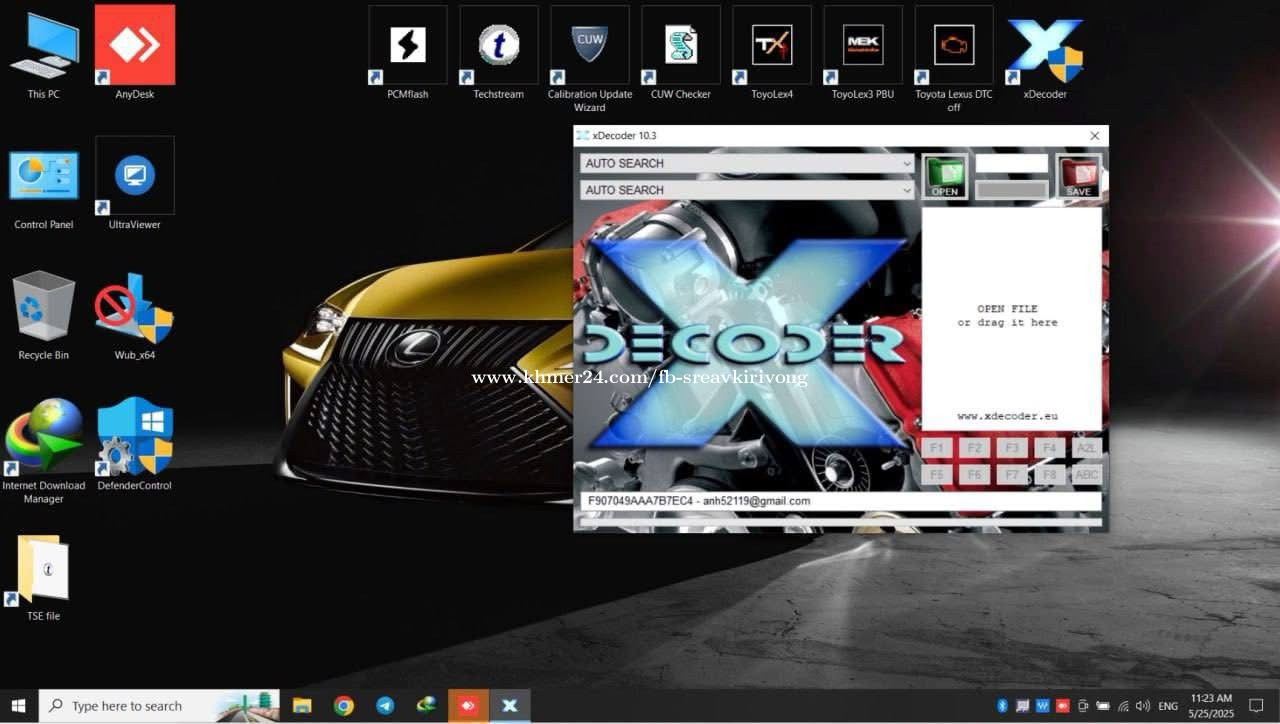The width and height of the screenshot is (1280, 724).
Task: Select the Control Panel desktop icon
Action: pyautogui.click(x=44, y=188)
